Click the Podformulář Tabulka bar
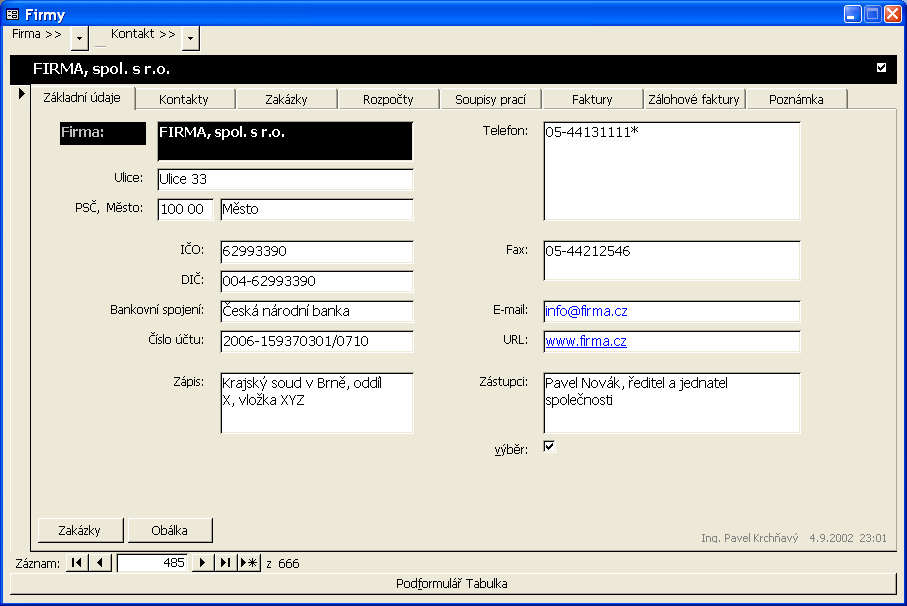907x606 pixels. (x=452, y=583)
